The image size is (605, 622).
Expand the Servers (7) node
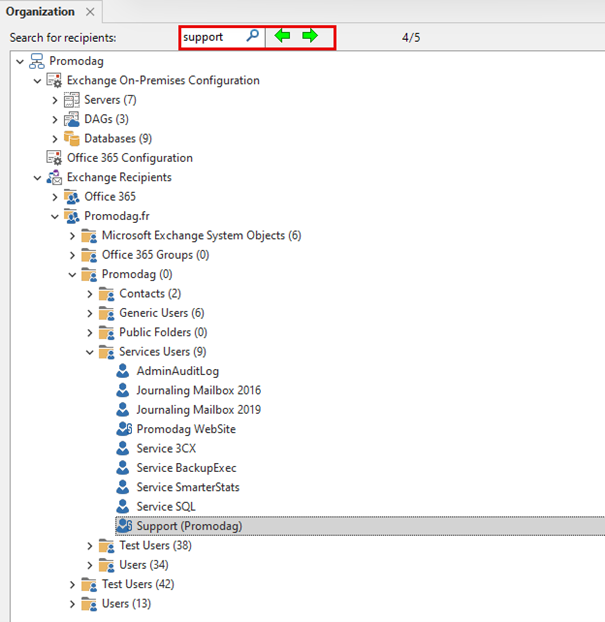55,100
